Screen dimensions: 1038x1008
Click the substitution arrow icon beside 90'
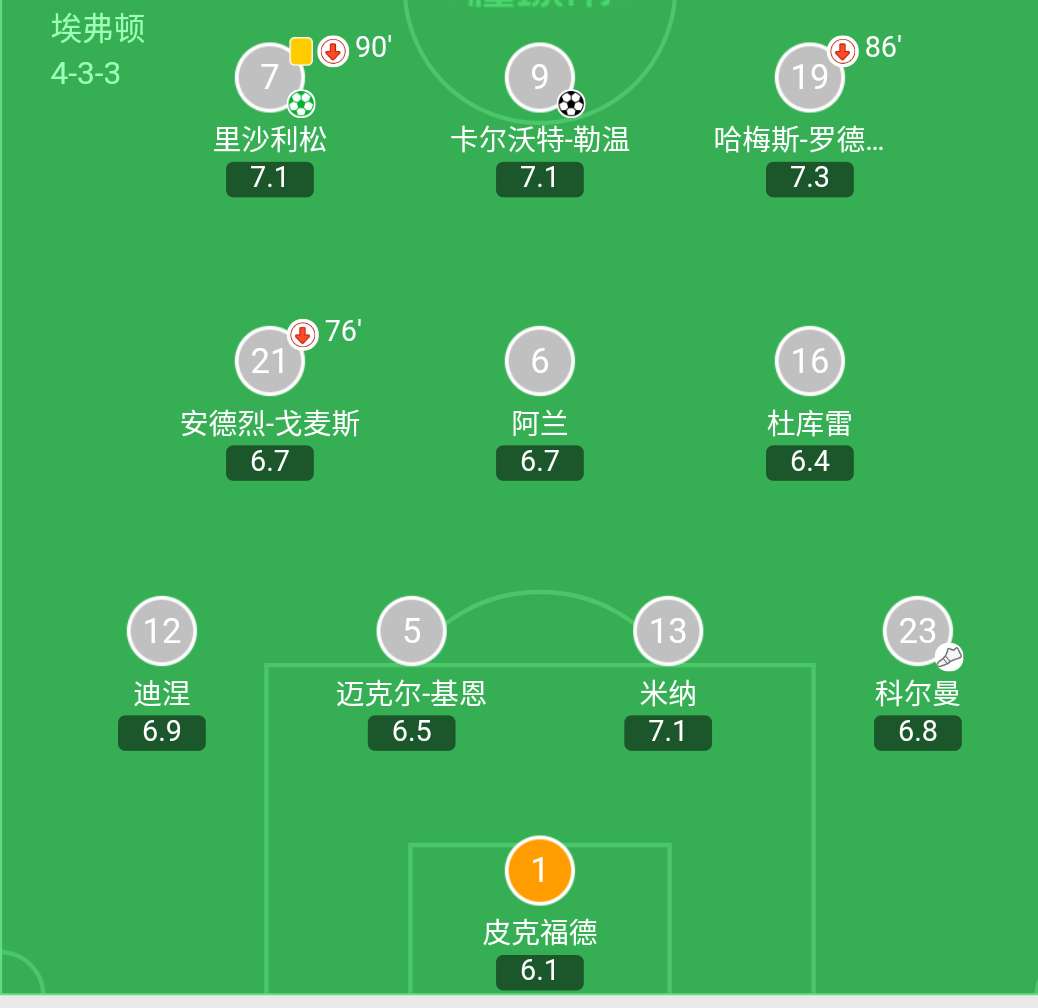pyautogui.click(x=333, y=51)
